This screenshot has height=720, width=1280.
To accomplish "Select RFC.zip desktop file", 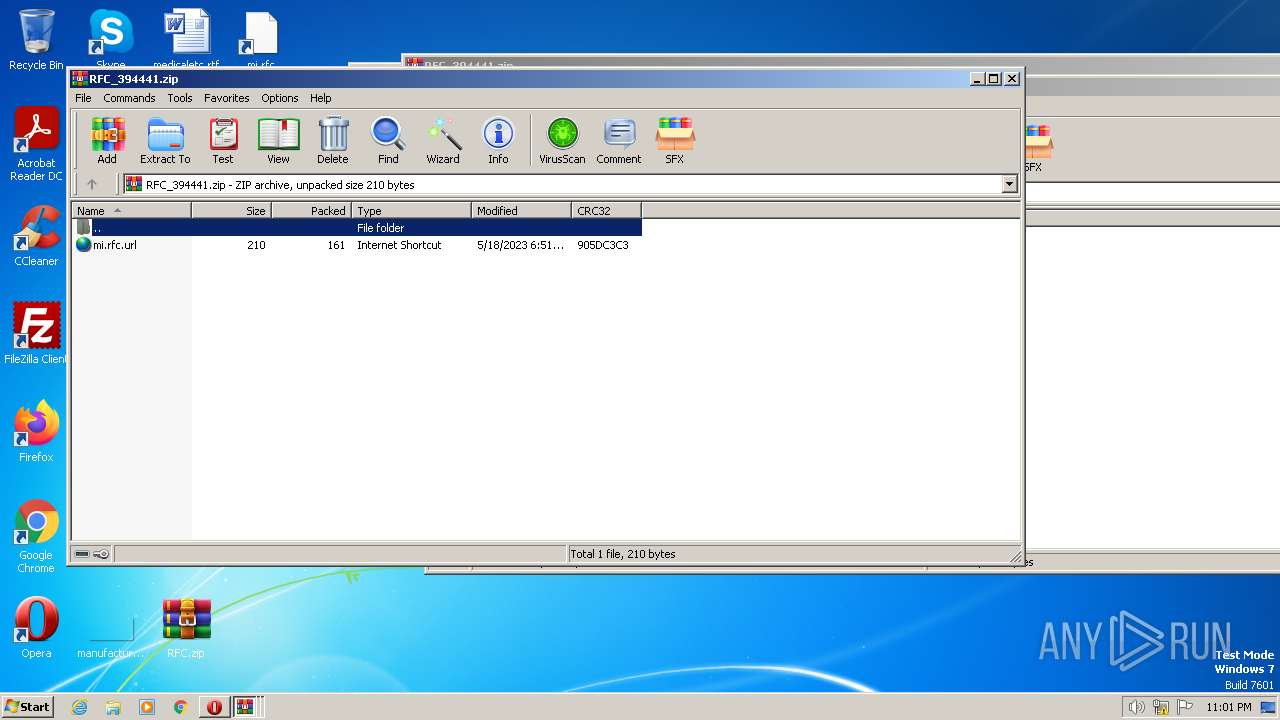I will point(186,628).
